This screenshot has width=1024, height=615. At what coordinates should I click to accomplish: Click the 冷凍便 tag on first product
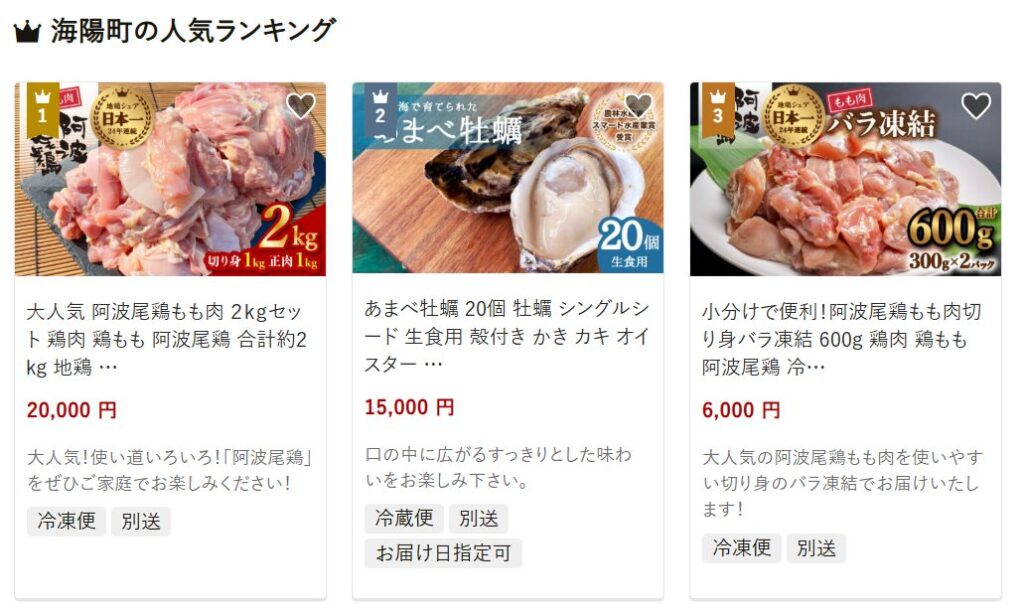67,521
